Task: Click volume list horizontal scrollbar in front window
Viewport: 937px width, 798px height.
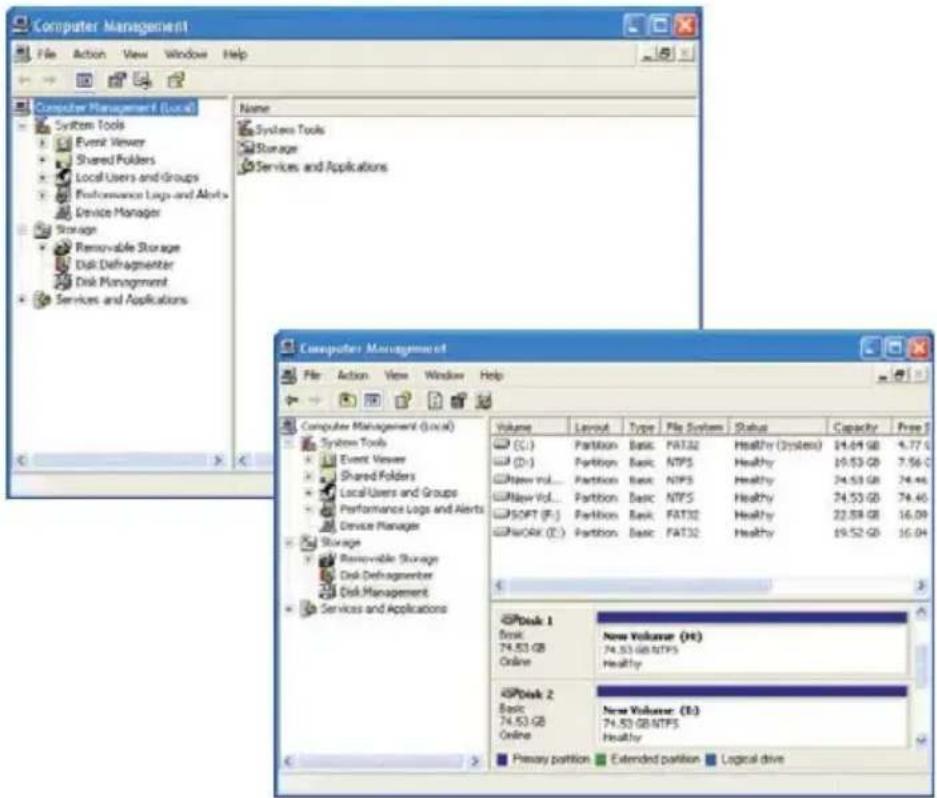Action: 709,586
